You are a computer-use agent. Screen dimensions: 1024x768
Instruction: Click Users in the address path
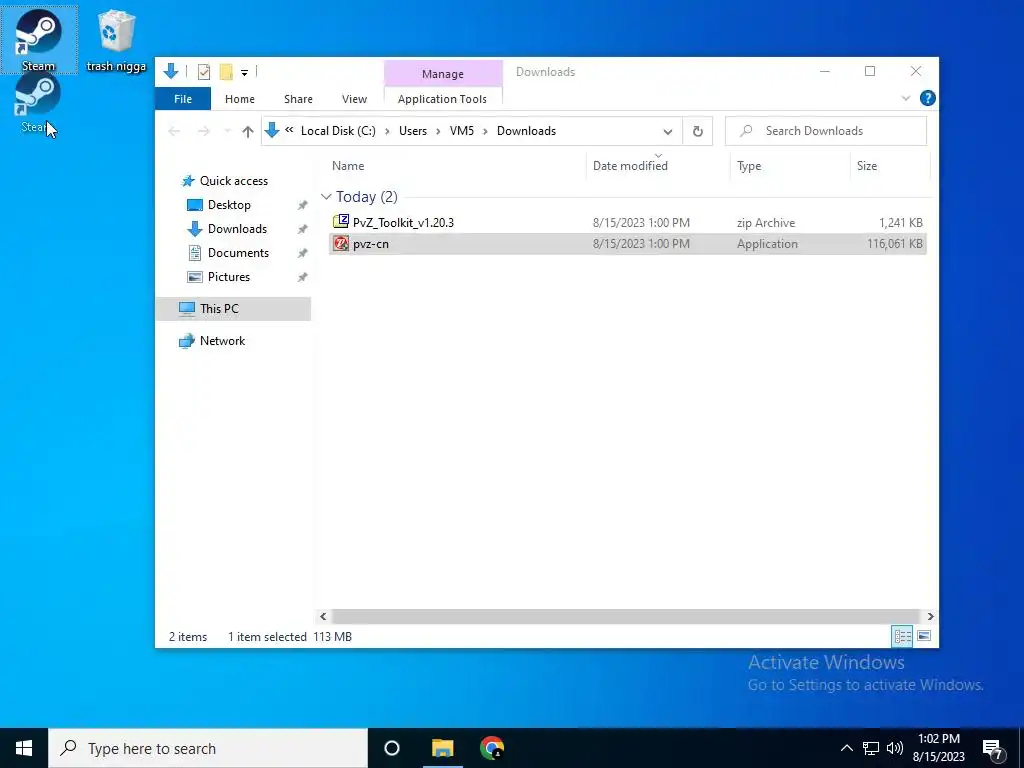click(x=413, y=131)
